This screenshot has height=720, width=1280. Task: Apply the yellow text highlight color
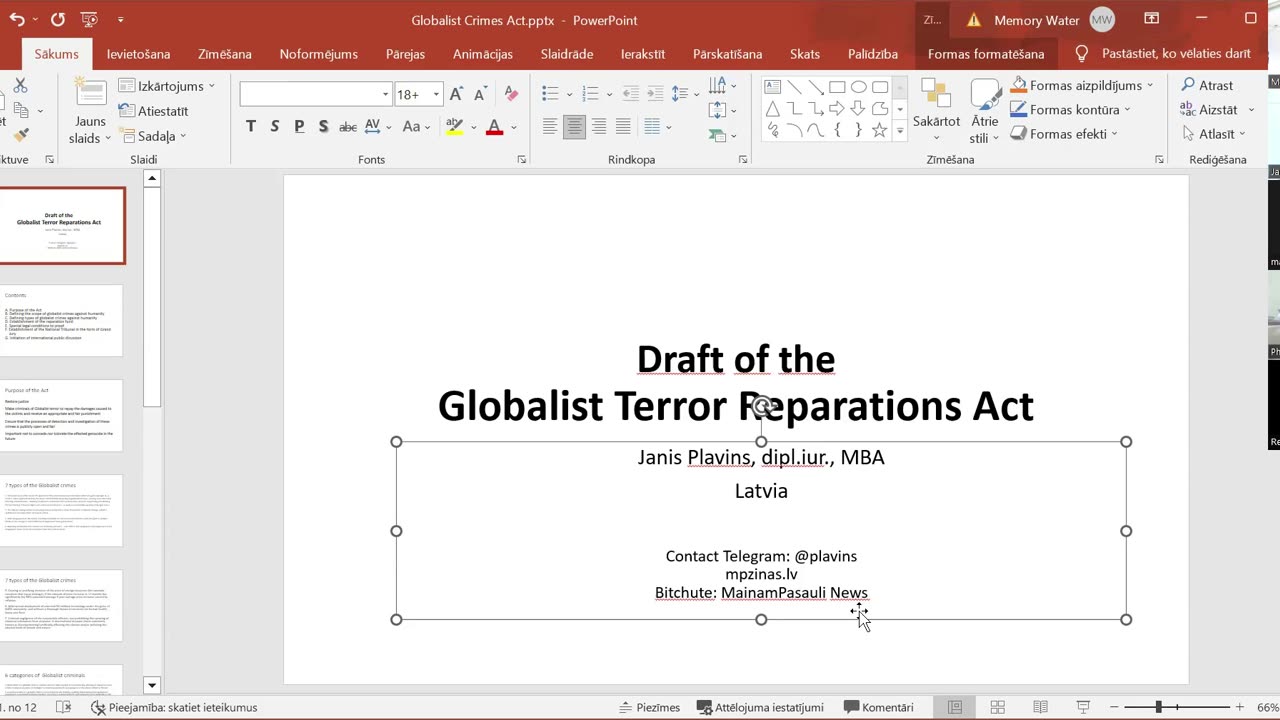coord(454,127)
